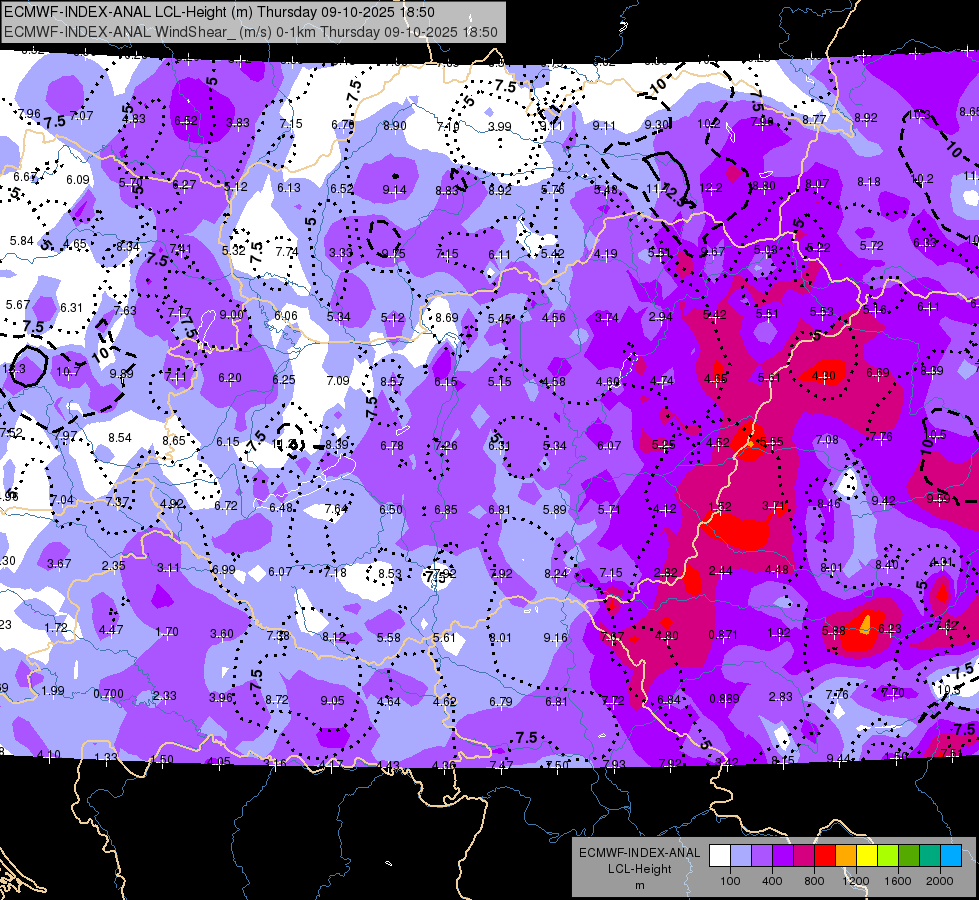The height and width of the screenshot is (900, 979).
Task: Click the wind shear value '8.72'
Action: 277,700
